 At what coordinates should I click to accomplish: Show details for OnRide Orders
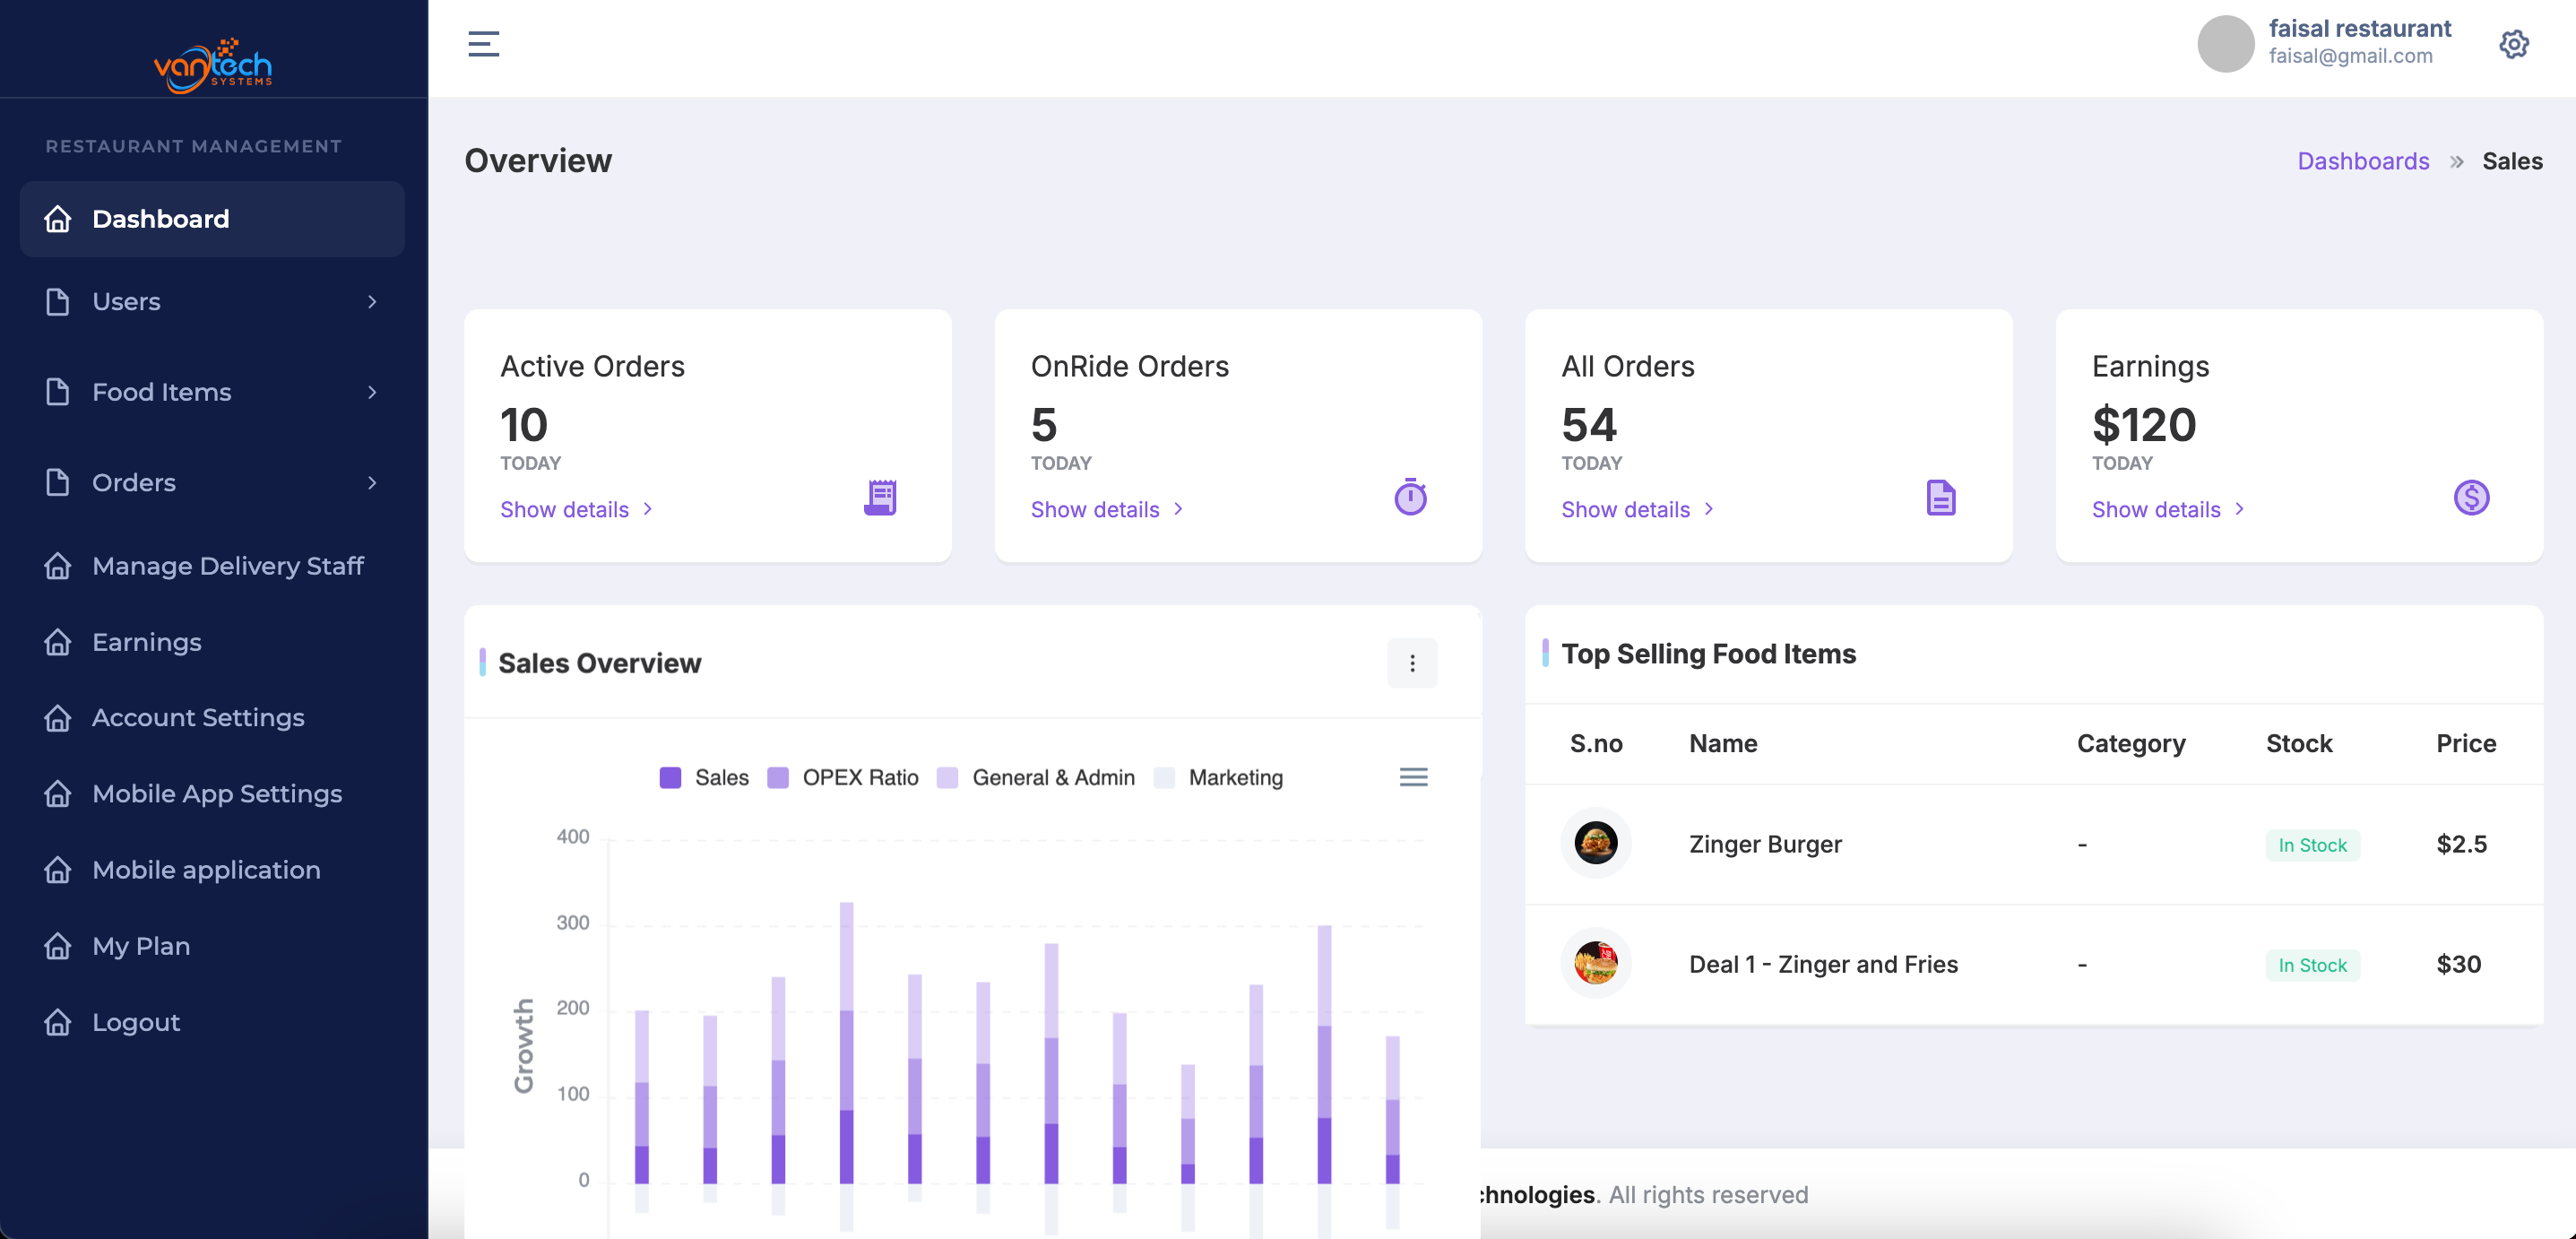(x=1107, y=509)
